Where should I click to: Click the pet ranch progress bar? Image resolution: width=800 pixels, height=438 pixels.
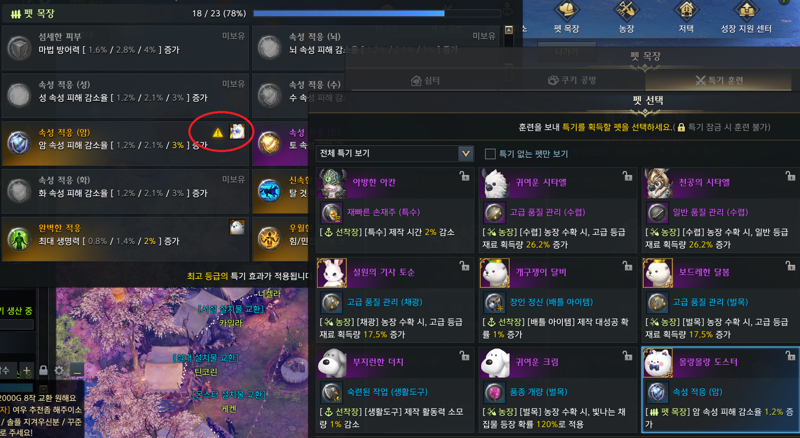tap(377, 13)
